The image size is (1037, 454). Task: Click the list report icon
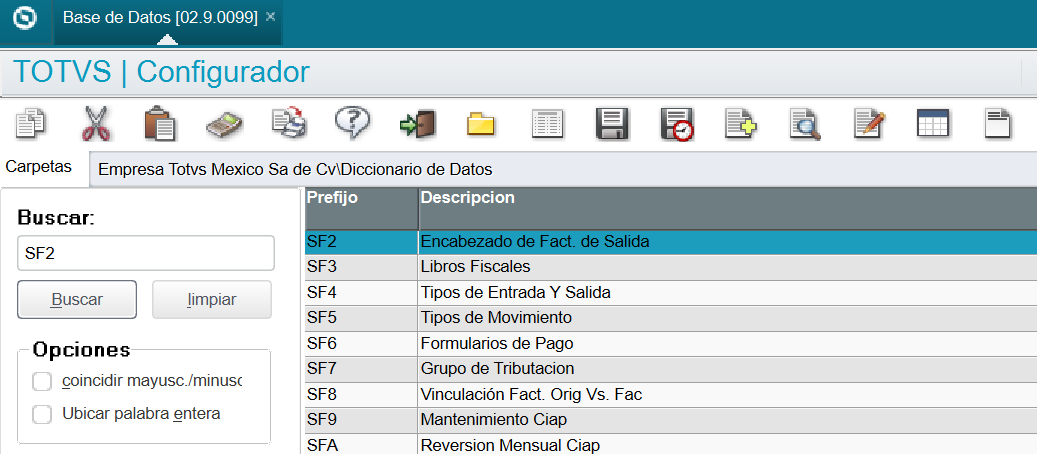pyautogui.click(x=548, y=124)
